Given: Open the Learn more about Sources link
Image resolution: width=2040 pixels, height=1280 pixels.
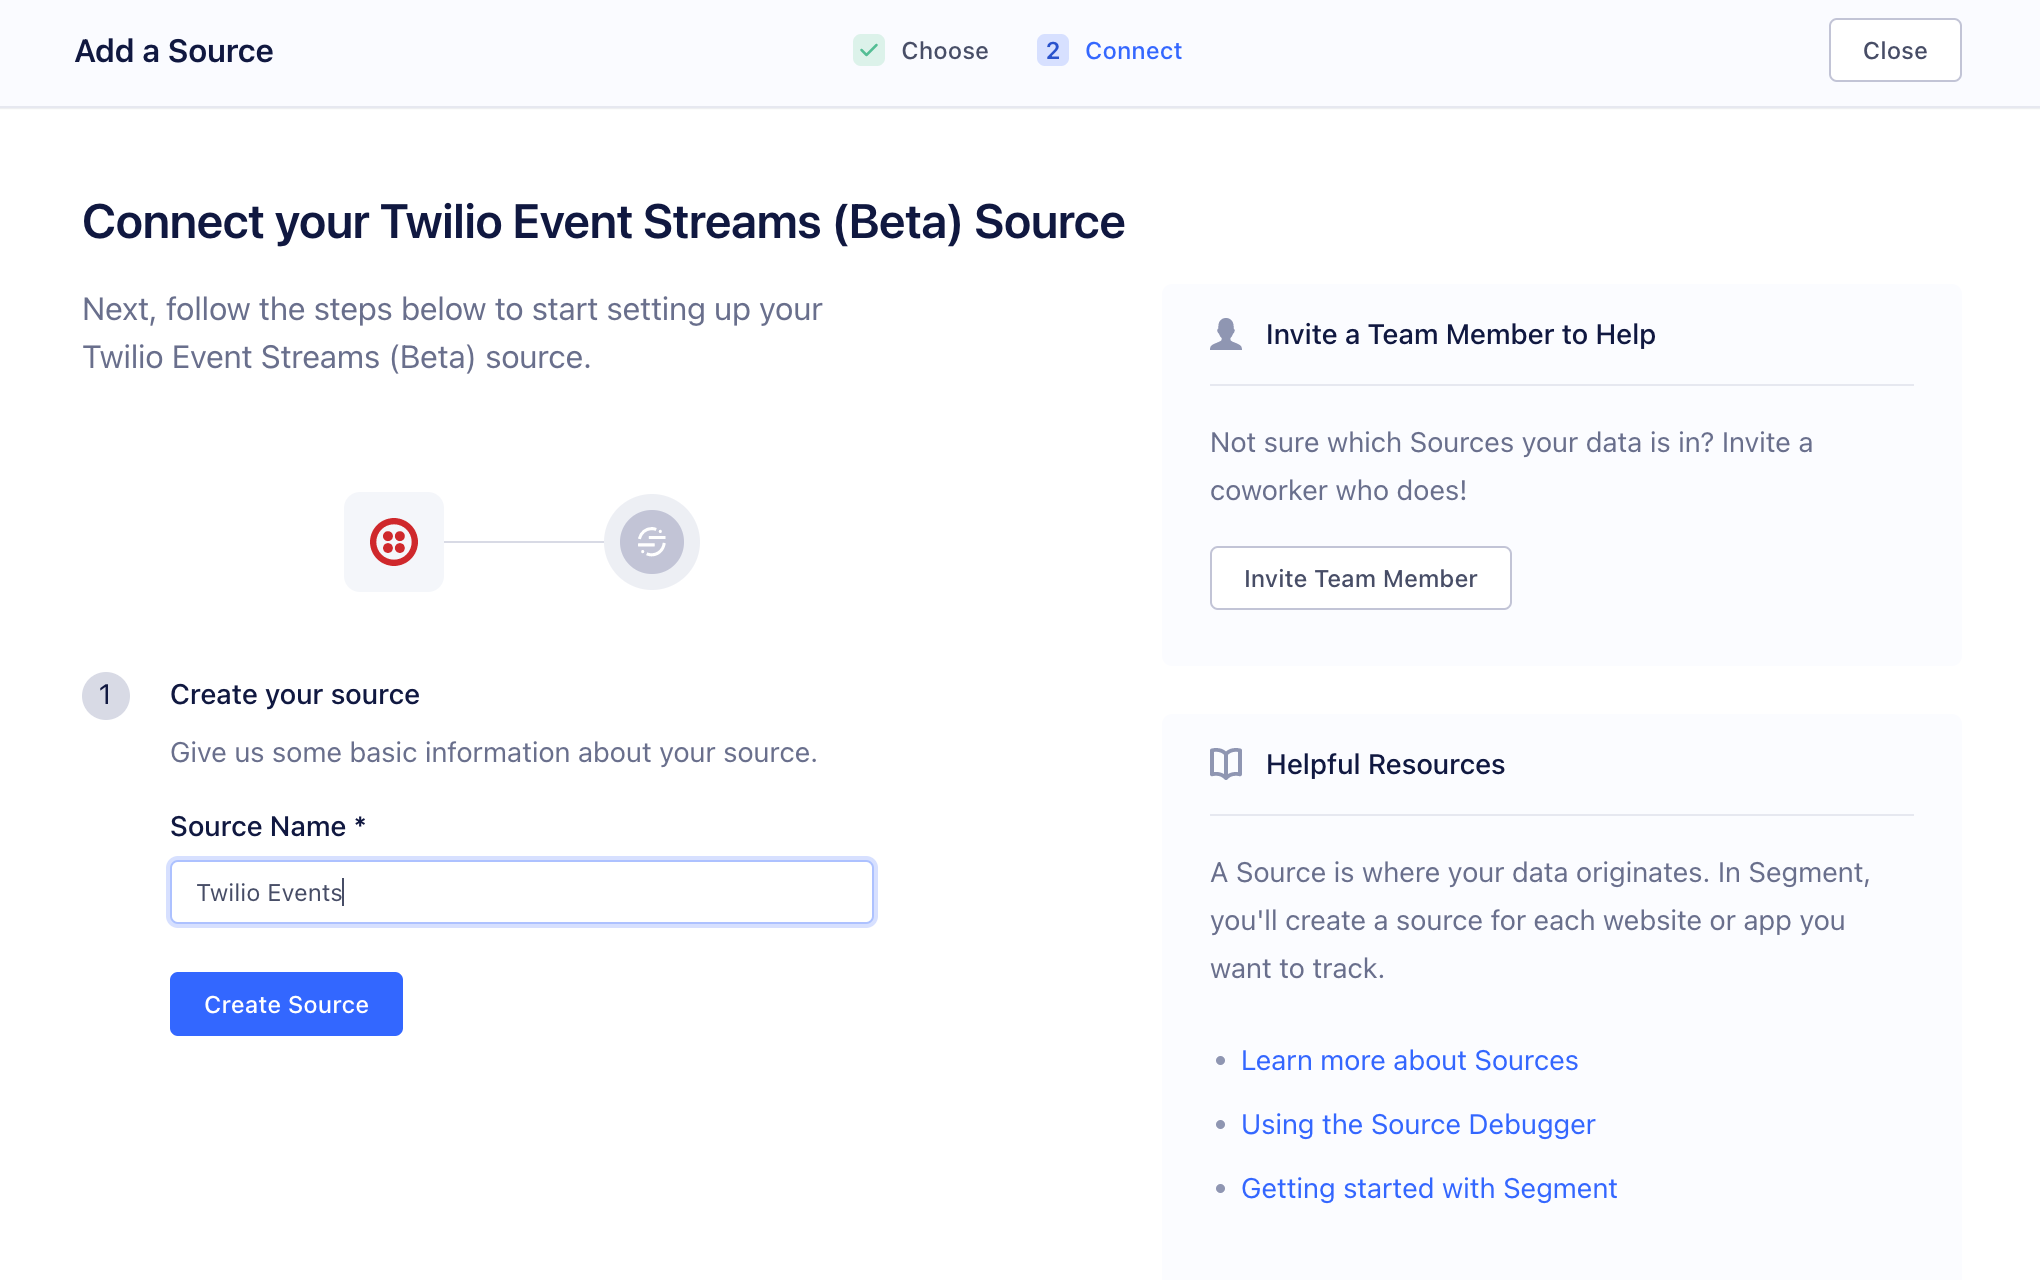Looking at the screenshot, I should coord(1409,1060).
